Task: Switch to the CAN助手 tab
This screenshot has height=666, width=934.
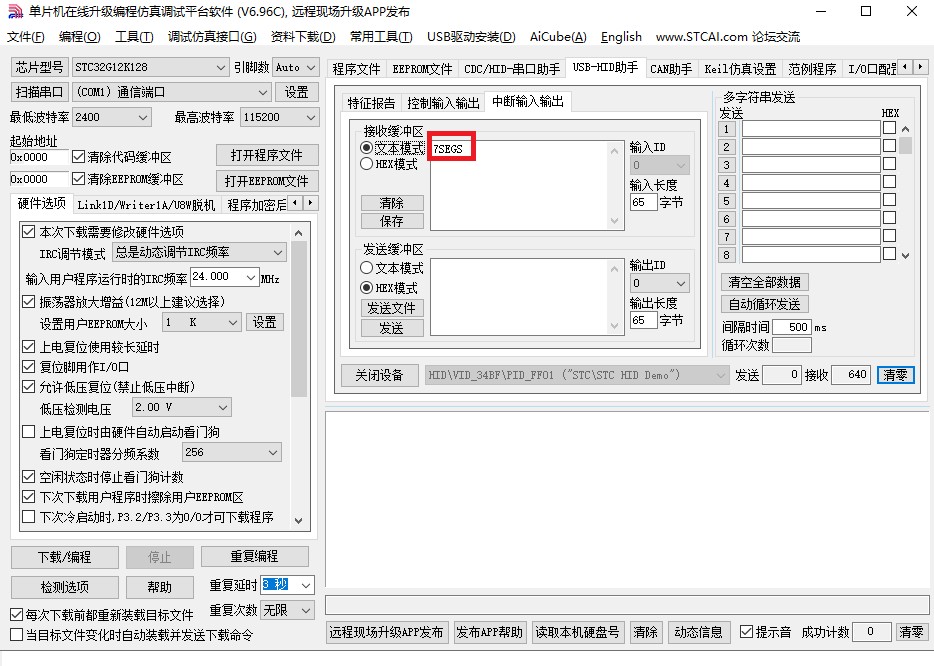Action: pyautogui.click(x=670, y=69)
